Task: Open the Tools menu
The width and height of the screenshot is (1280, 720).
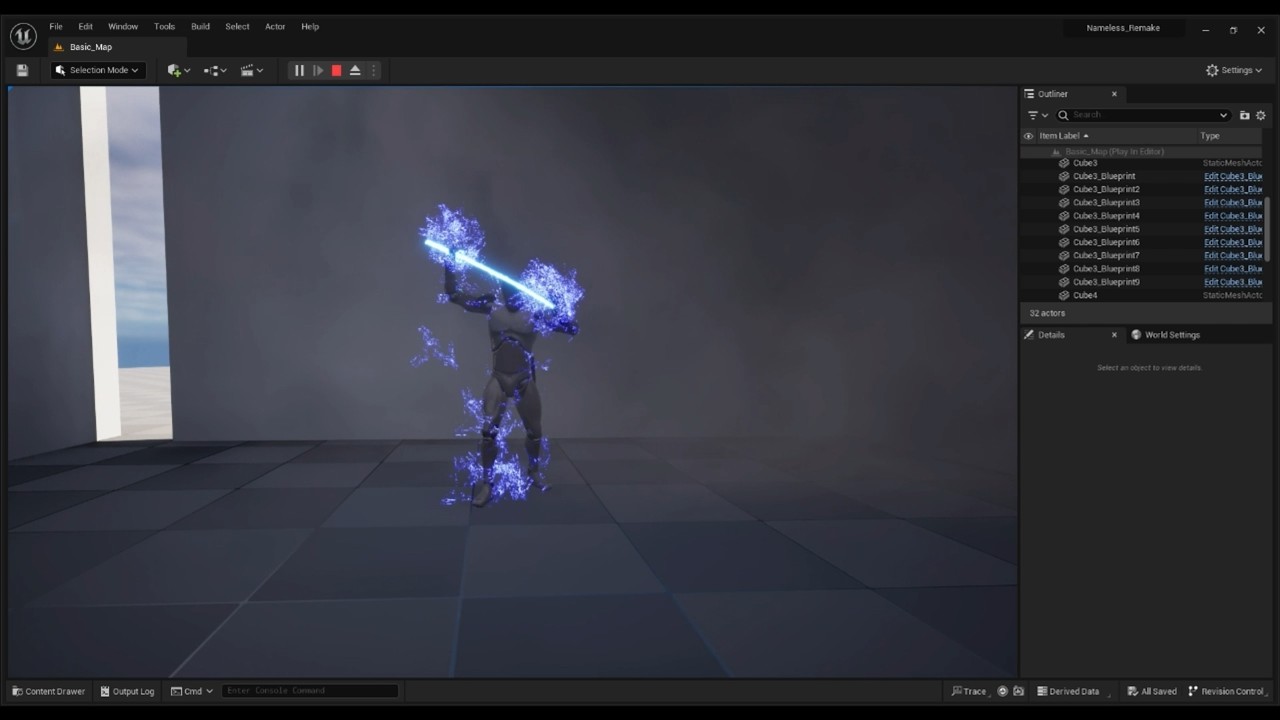Action: [x=164, y=26]
